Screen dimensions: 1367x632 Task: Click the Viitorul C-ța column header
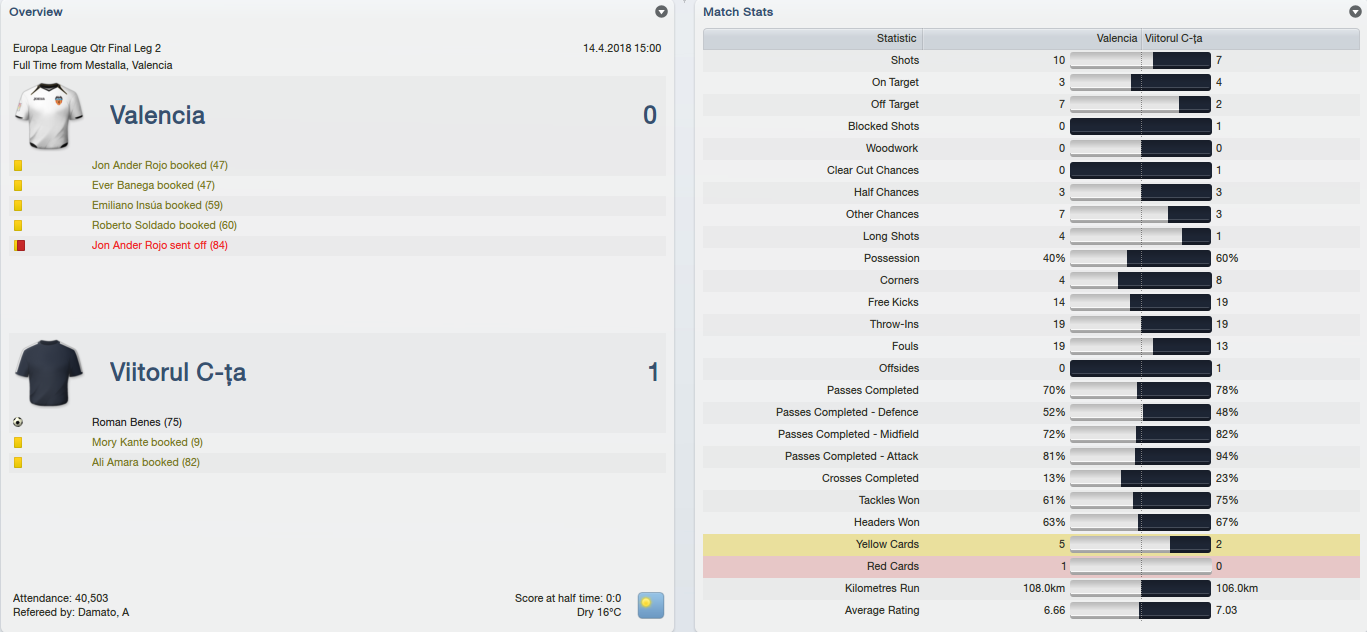click(1173, 38)
